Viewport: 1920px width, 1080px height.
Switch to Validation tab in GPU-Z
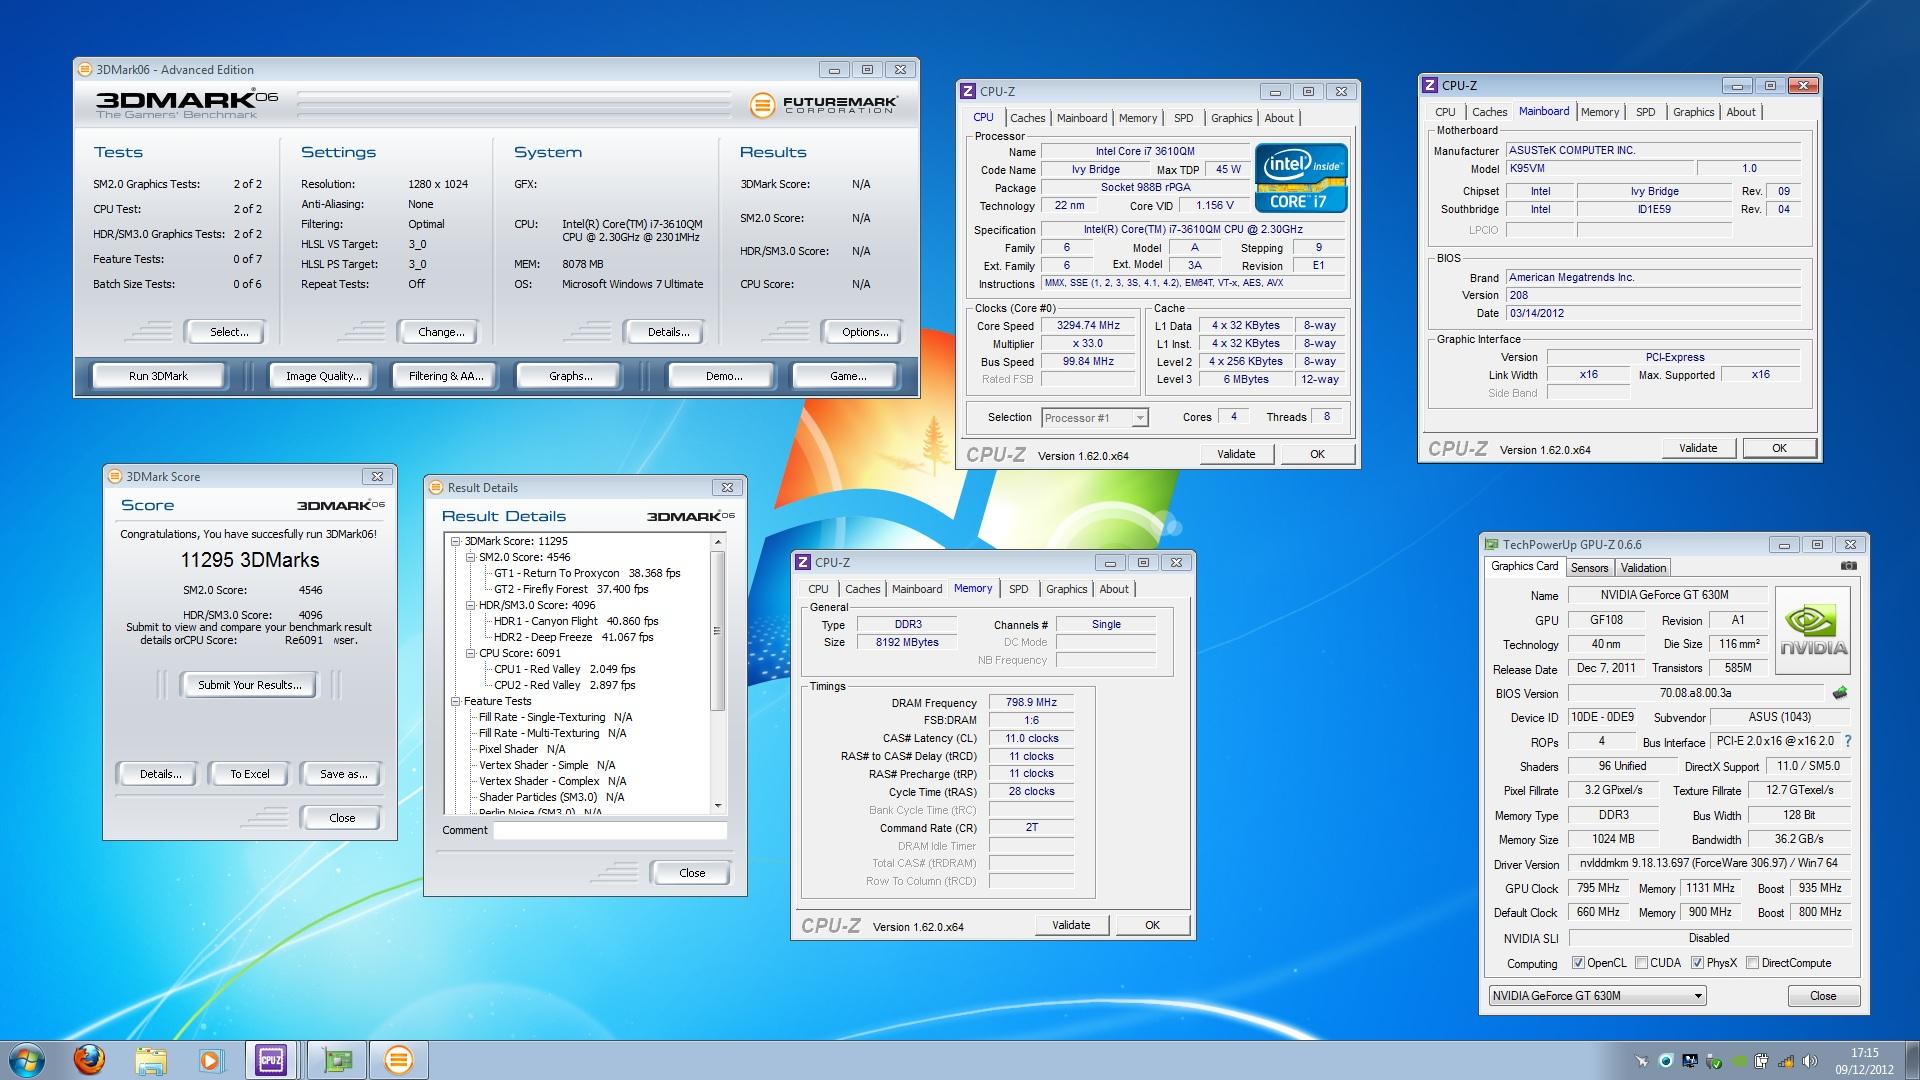point(1643,568)
